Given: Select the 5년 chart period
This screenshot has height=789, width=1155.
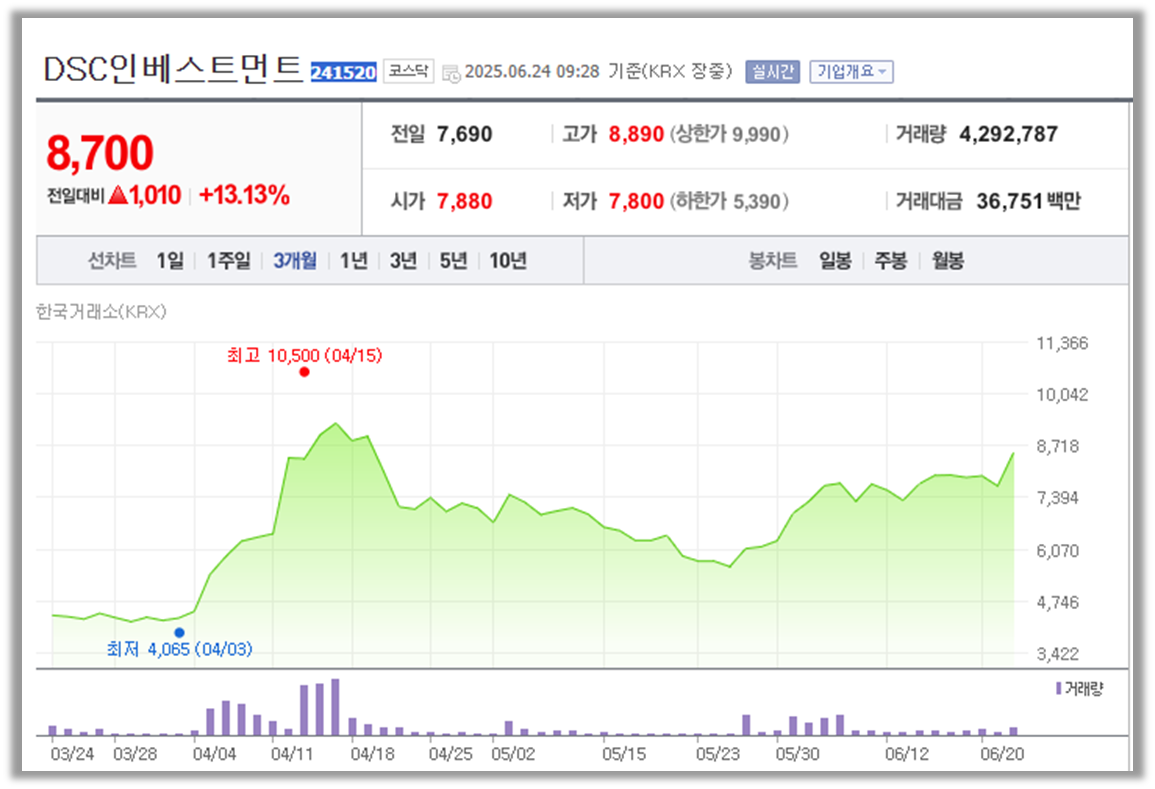Looking at the screenshot, I should click(x=454, y=261).
